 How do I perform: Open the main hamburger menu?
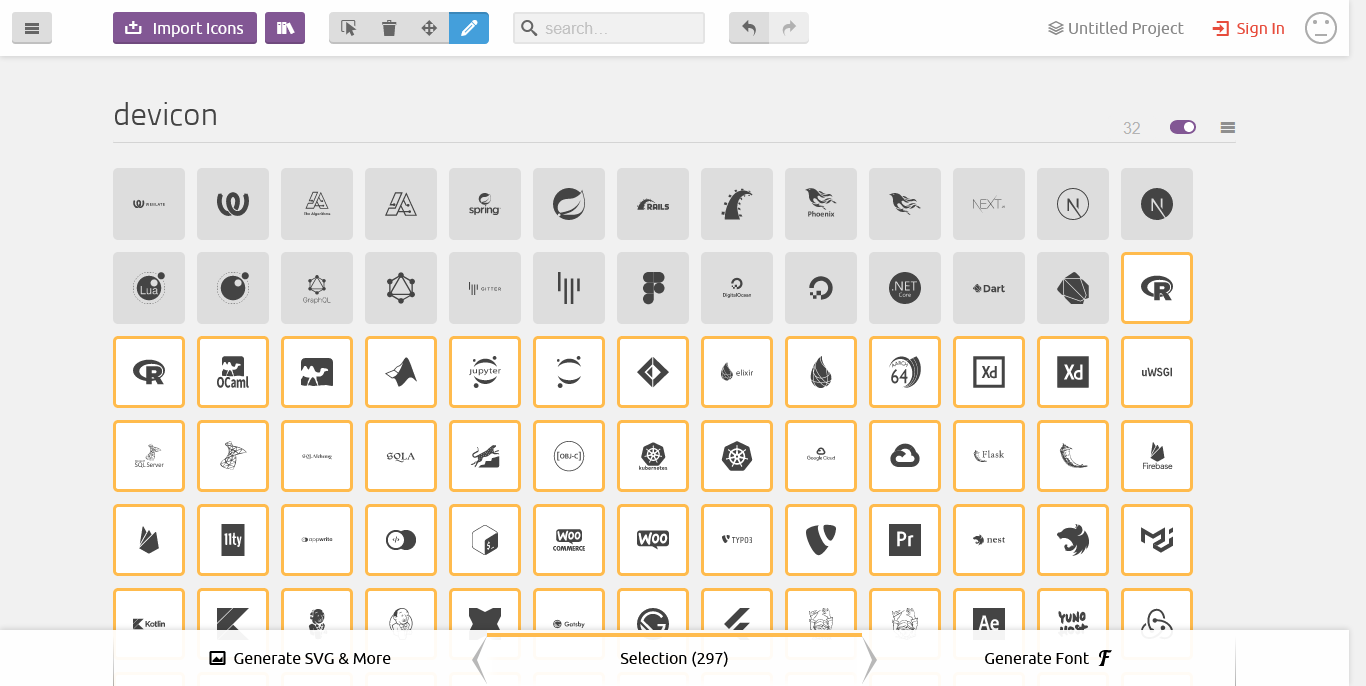[x=32, y=28]
